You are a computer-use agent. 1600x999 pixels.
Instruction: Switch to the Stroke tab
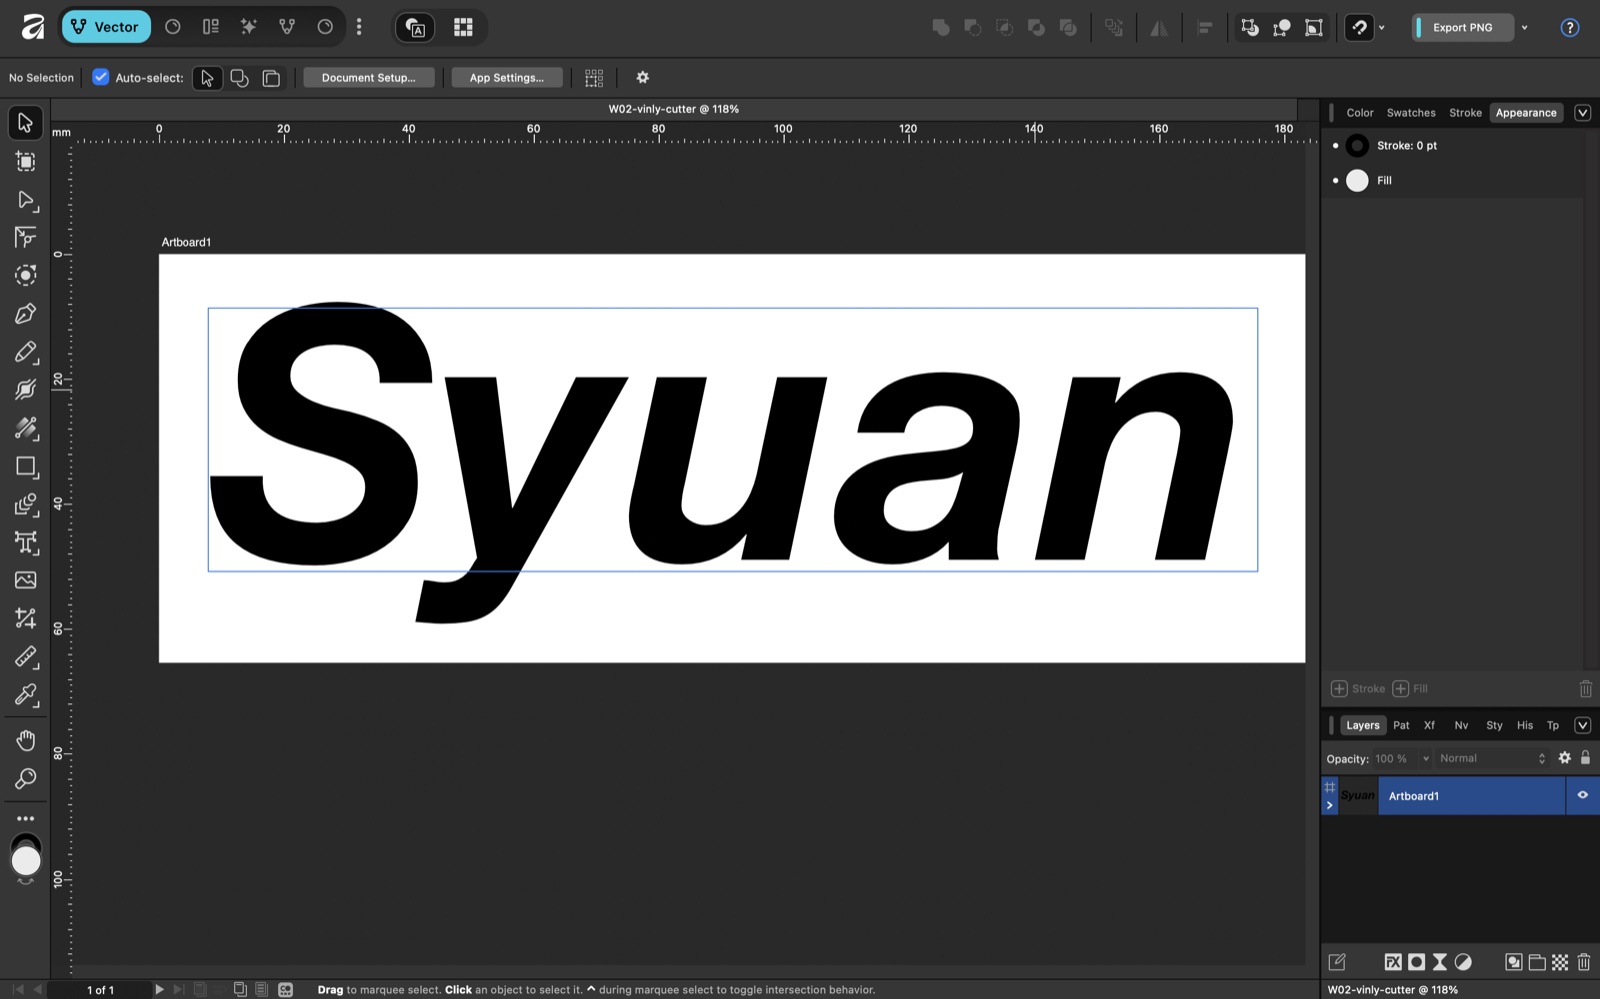point(1465,113)
